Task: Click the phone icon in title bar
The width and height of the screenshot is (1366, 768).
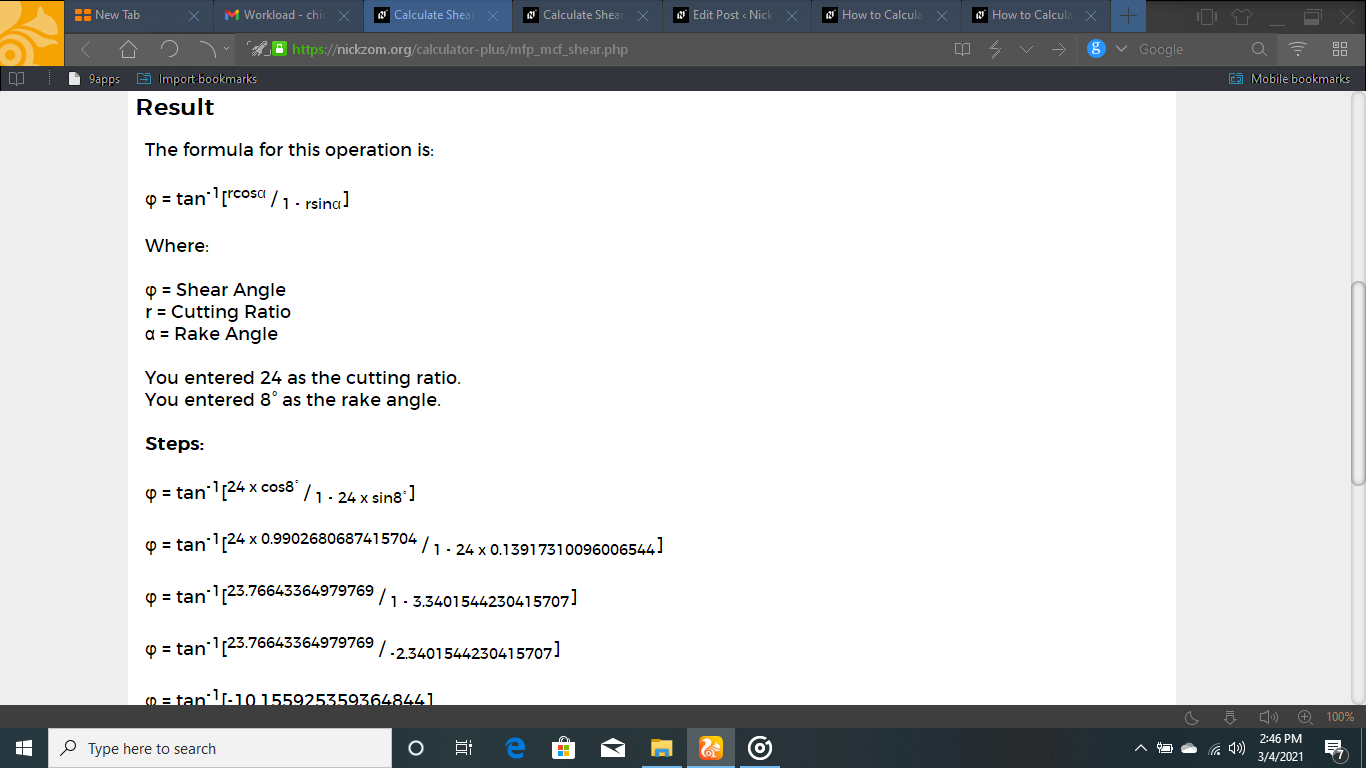Action: pyautogui.click(x=1207, y=16)
